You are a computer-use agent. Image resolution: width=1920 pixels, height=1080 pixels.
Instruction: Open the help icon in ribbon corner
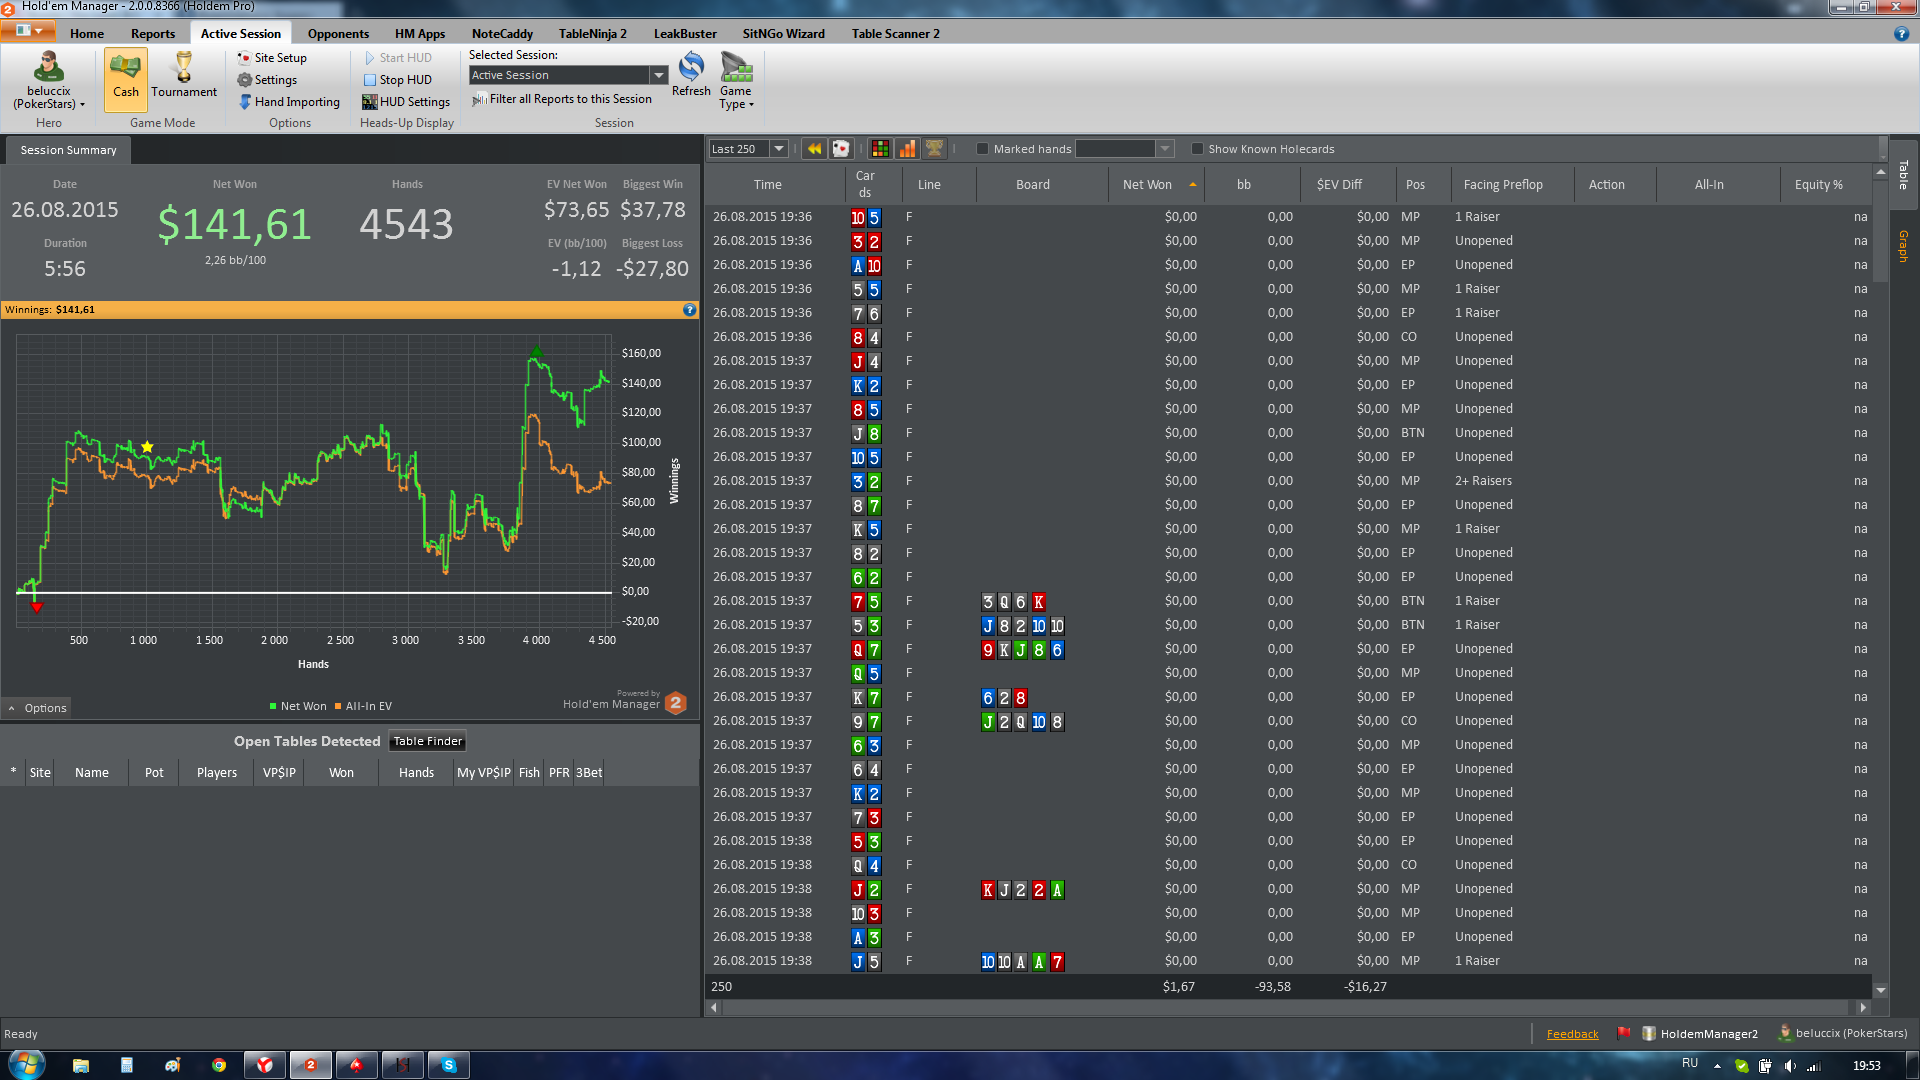pos(1901,33)
